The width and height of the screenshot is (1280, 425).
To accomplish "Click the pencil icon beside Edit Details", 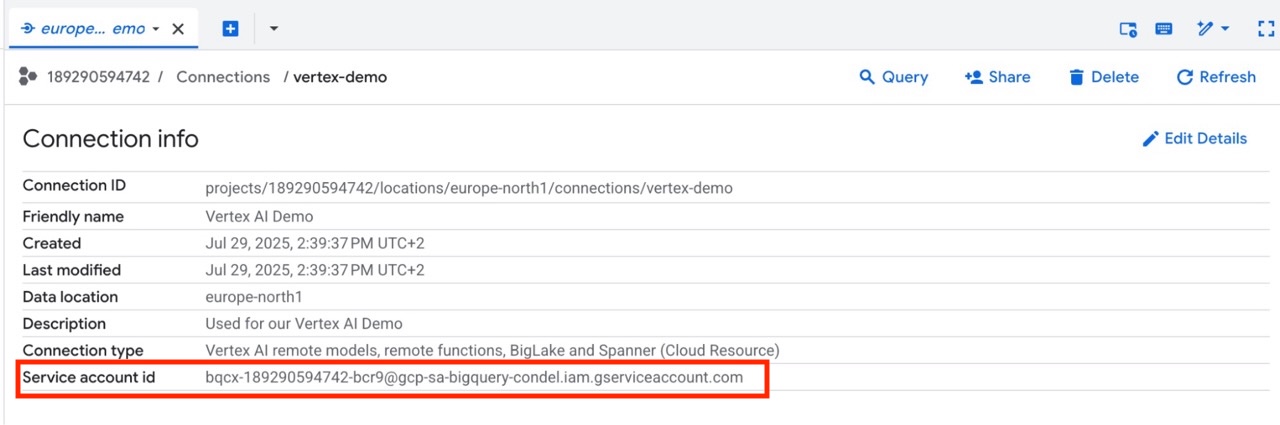I will tap(1150, 139).
